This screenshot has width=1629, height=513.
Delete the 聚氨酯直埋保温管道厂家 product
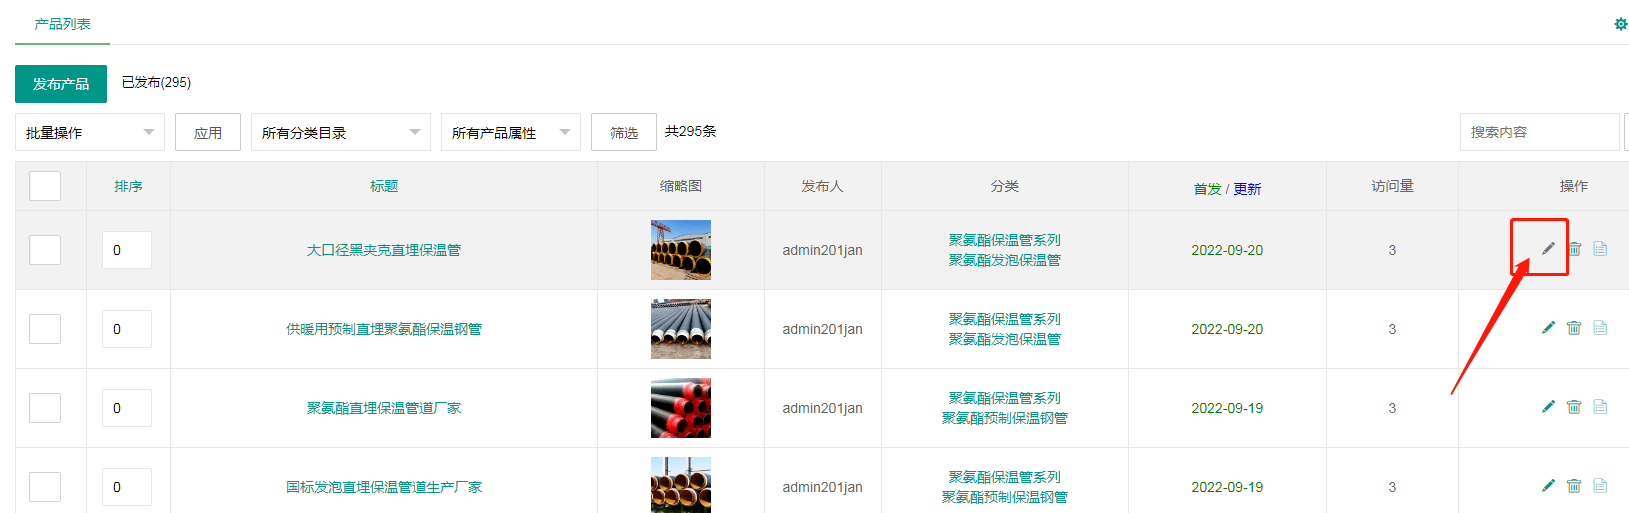click(1574, 407)
